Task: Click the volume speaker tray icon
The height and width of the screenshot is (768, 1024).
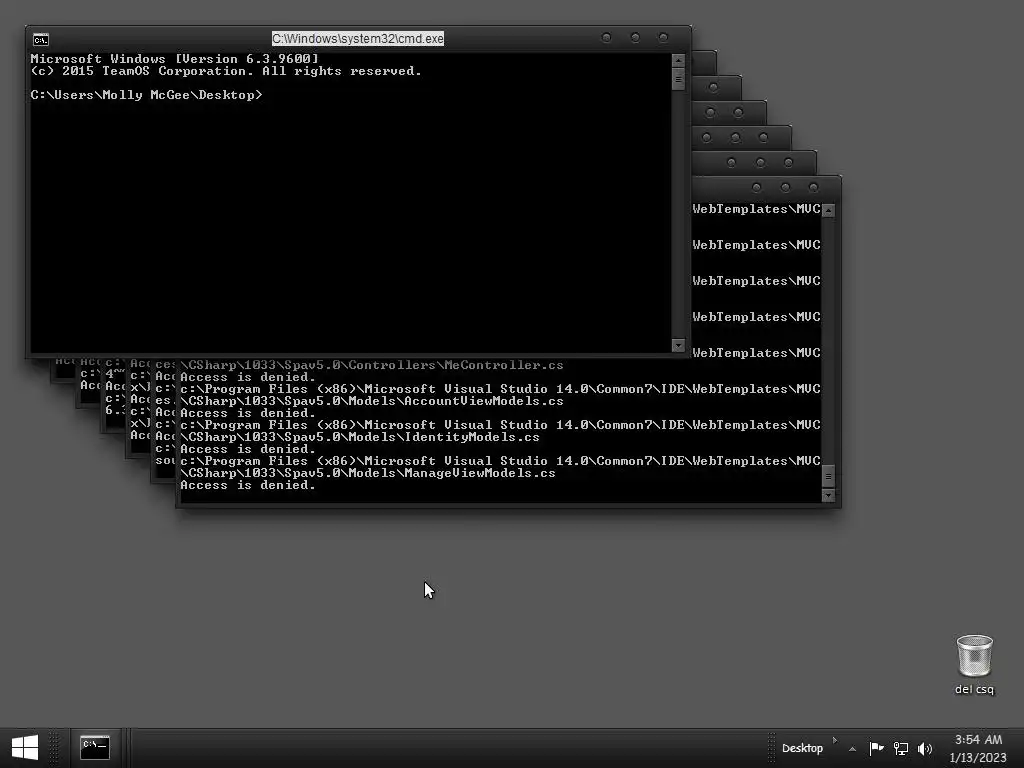Action: [x=925, y=748]
